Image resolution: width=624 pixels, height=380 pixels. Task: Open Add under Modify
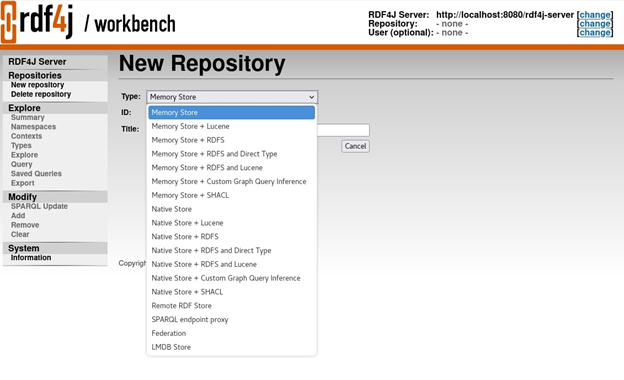click(18, 216)
